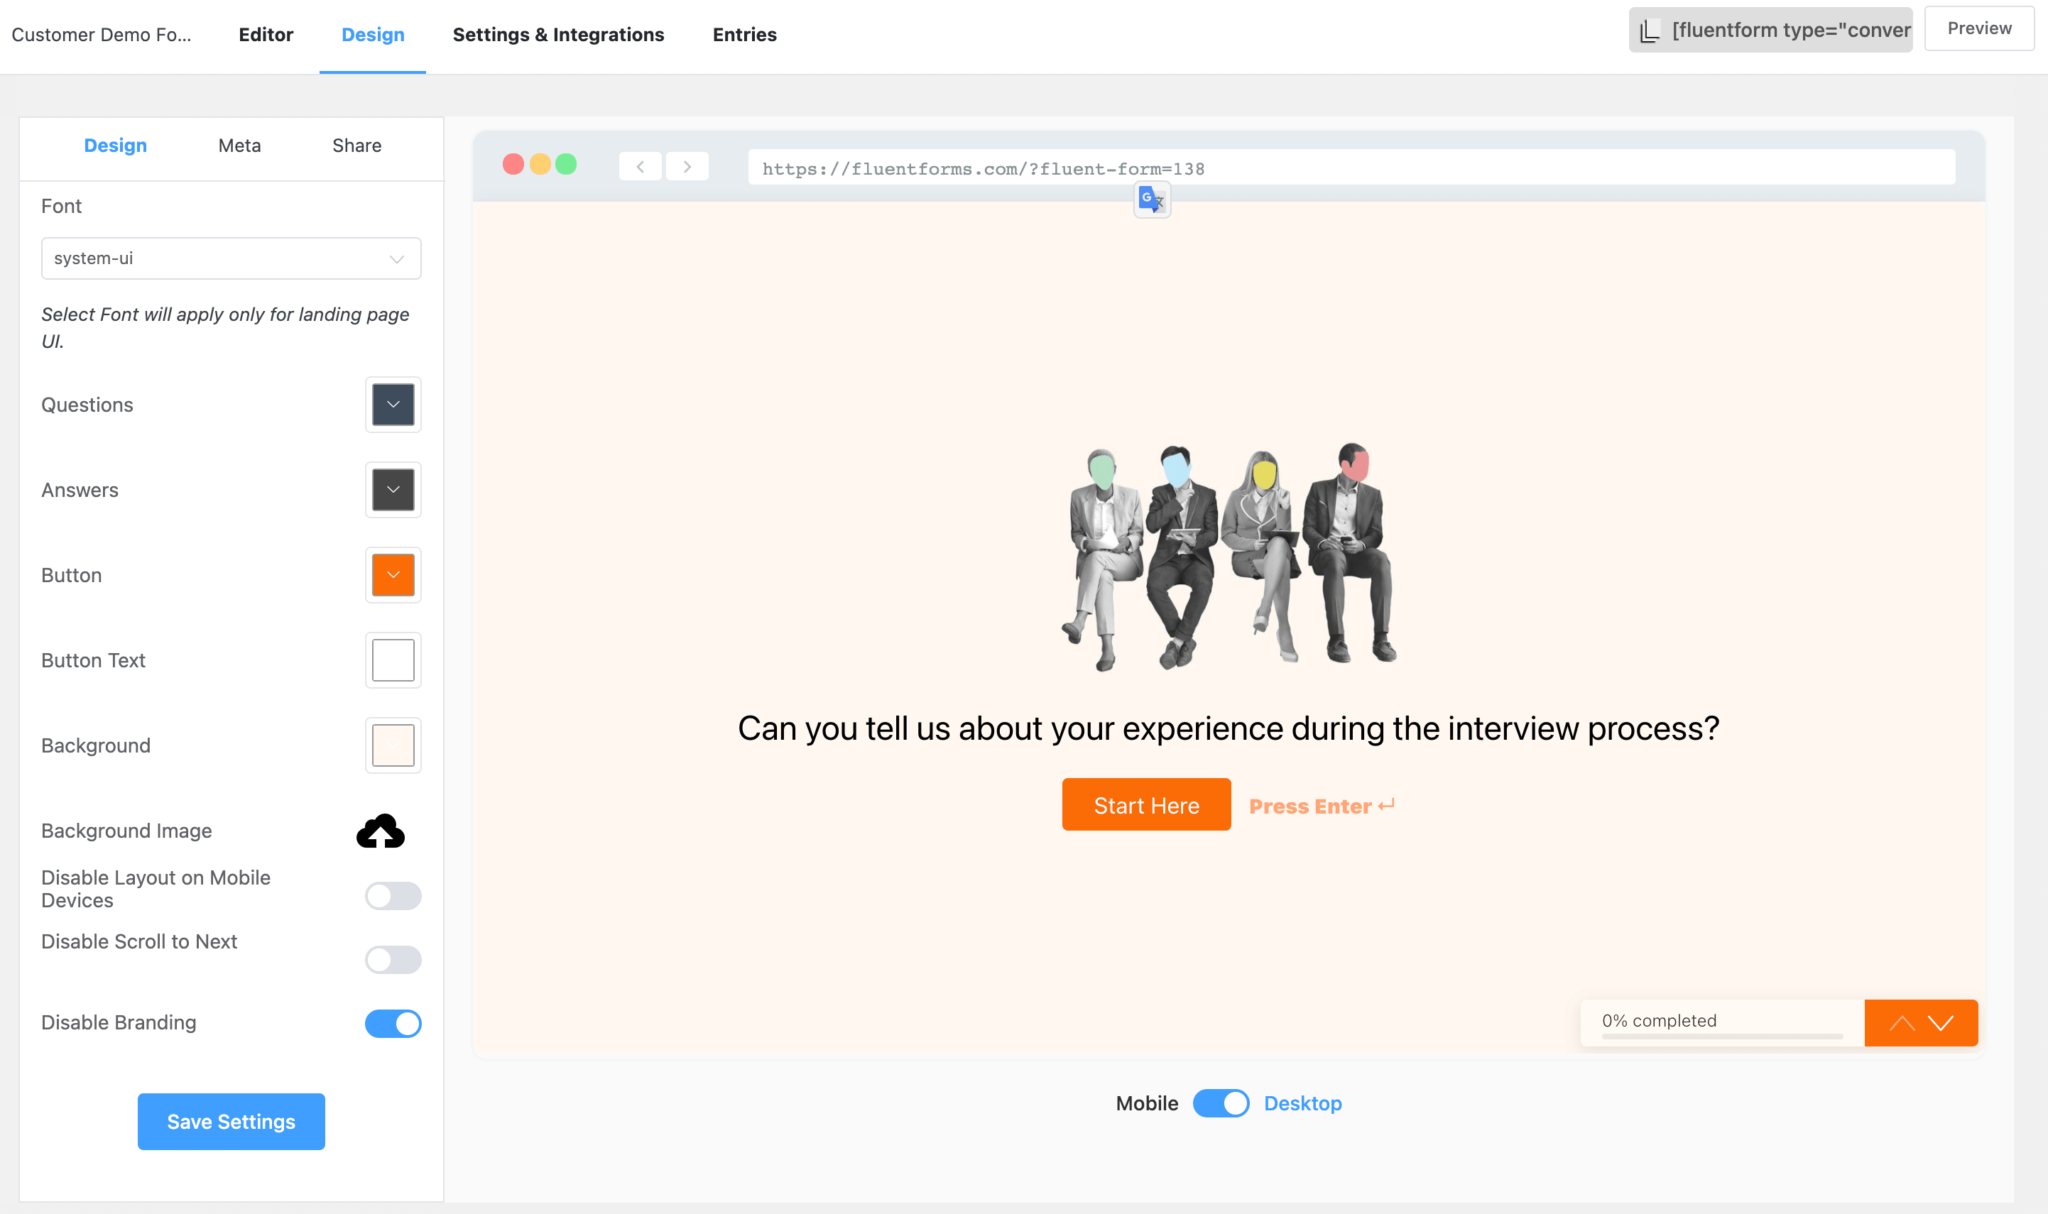Click the forward arrow in the preview browser

688,166
